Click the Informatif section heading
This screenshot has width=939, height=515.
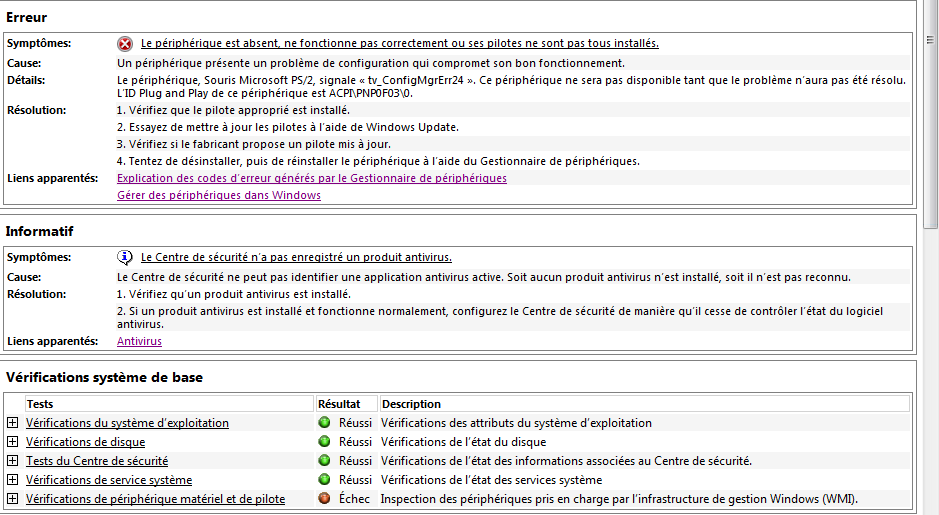(x=40, y=231)
